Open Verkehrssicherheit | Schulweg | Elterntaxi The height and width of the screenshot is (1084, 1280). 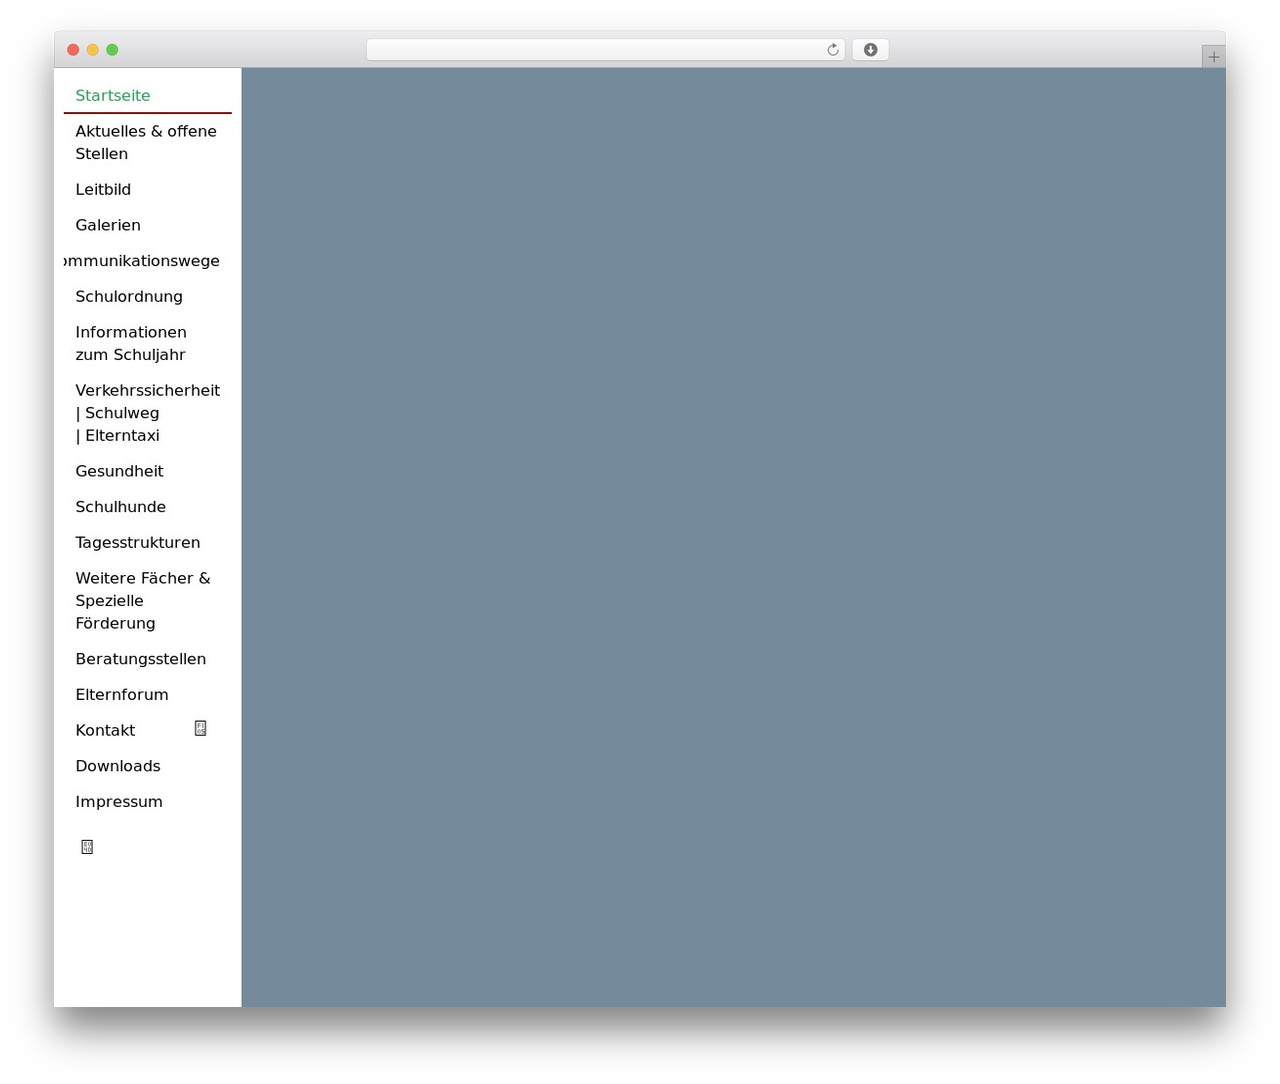coord(147,412)
